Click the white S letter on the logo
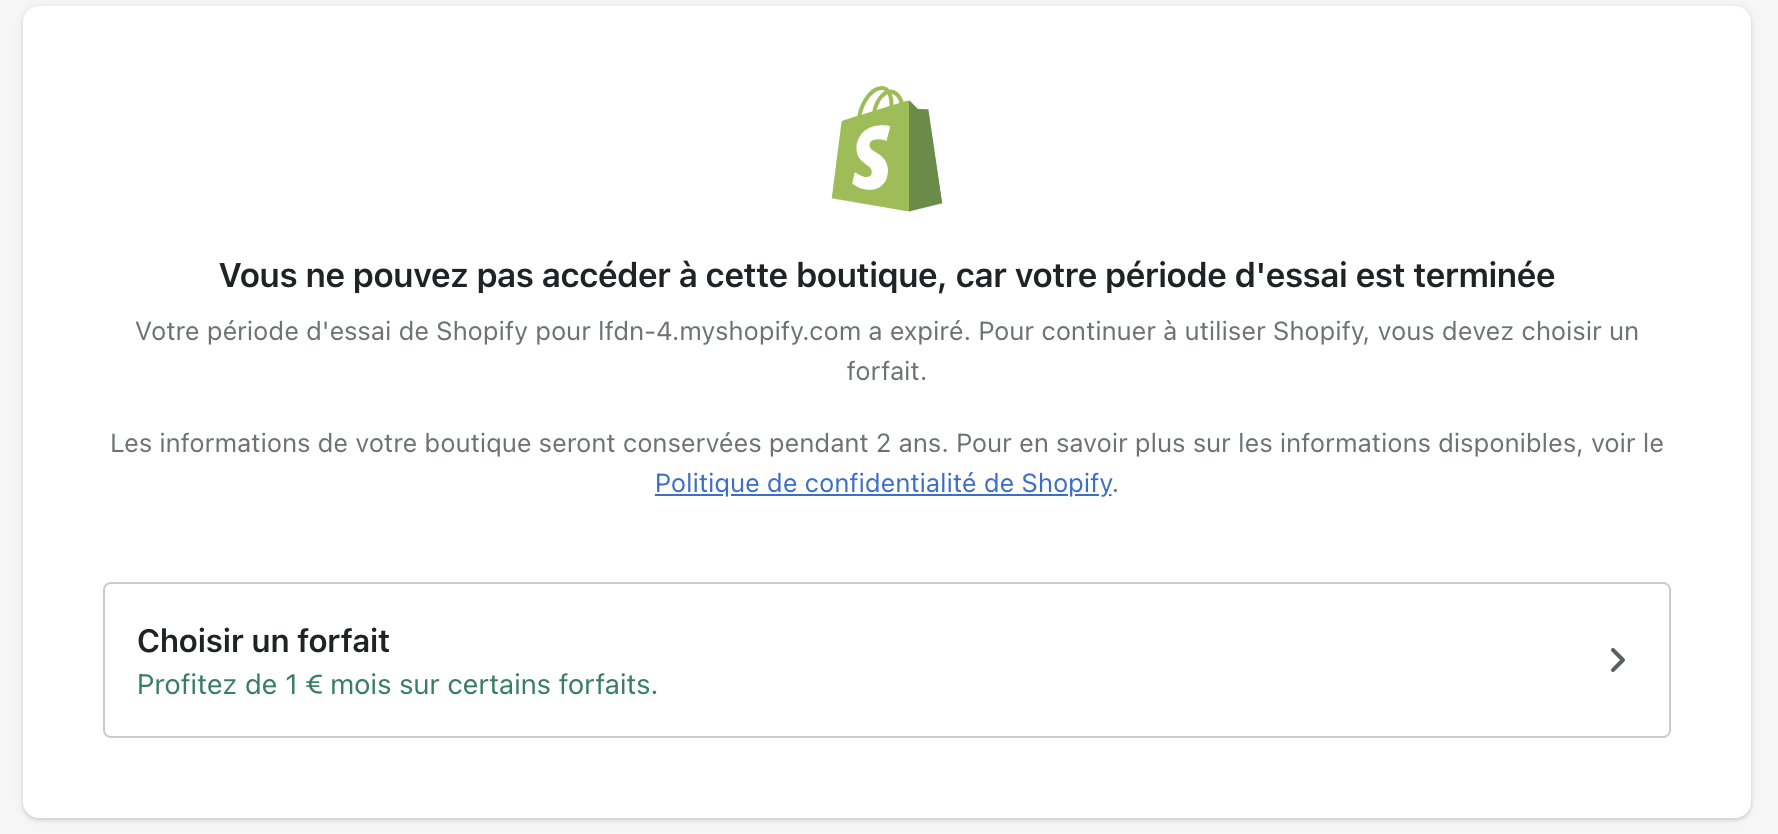This screenshot has width=1778, height=834. 870,158
